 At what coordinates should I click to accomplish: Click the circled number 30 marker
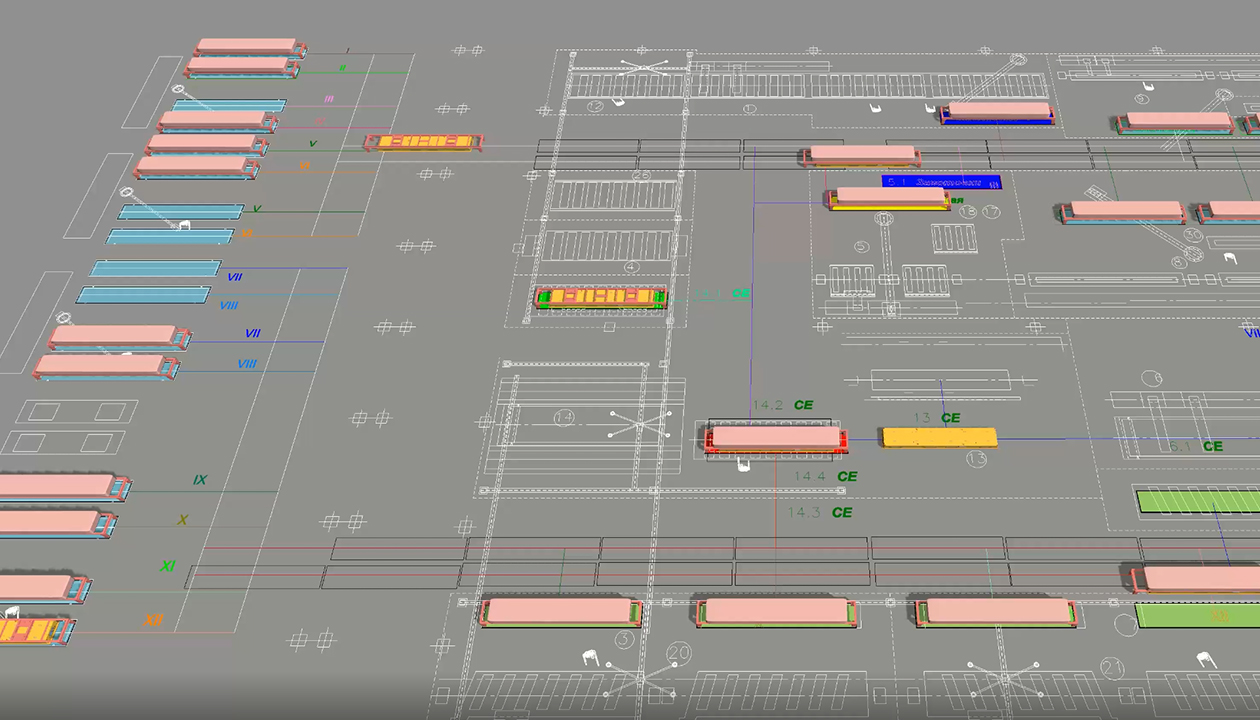[1192, 235]
